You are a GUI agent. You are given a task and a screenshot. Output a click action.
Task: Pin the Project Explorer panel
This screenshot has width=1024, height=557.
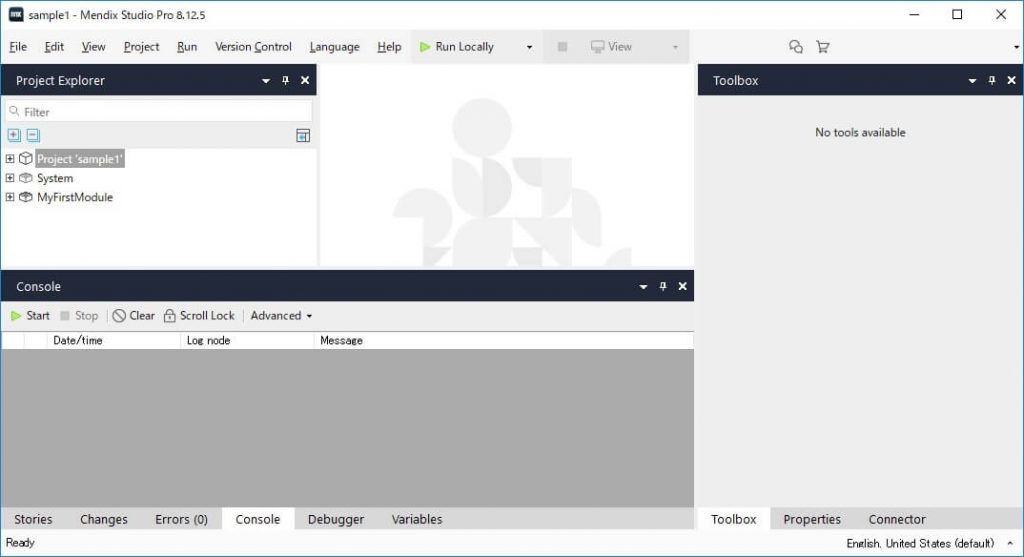point(285,81)
